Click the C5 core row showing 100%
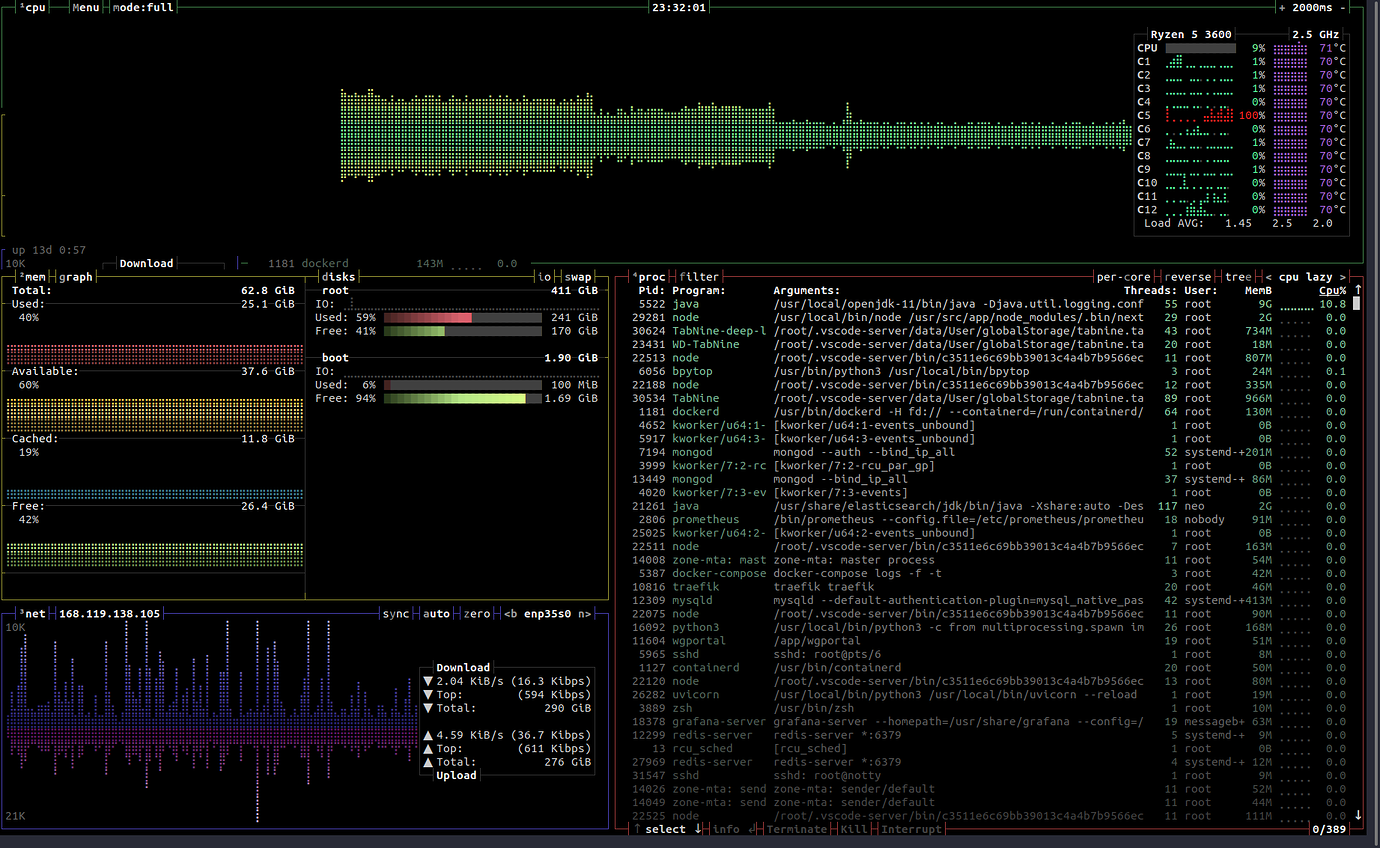The image size is (1380, 848). [x=1241, y=115]
